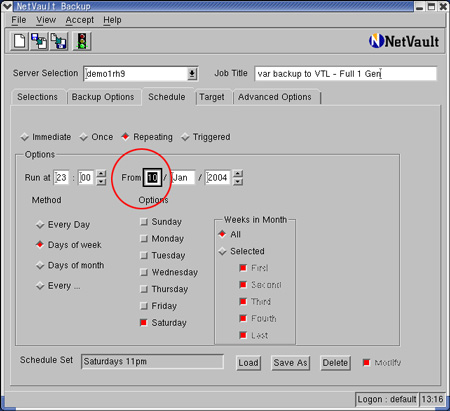The image size is (450, 411).
Task: Click the second toolbar icon with copy pages
Action: (x=39, y=41)
